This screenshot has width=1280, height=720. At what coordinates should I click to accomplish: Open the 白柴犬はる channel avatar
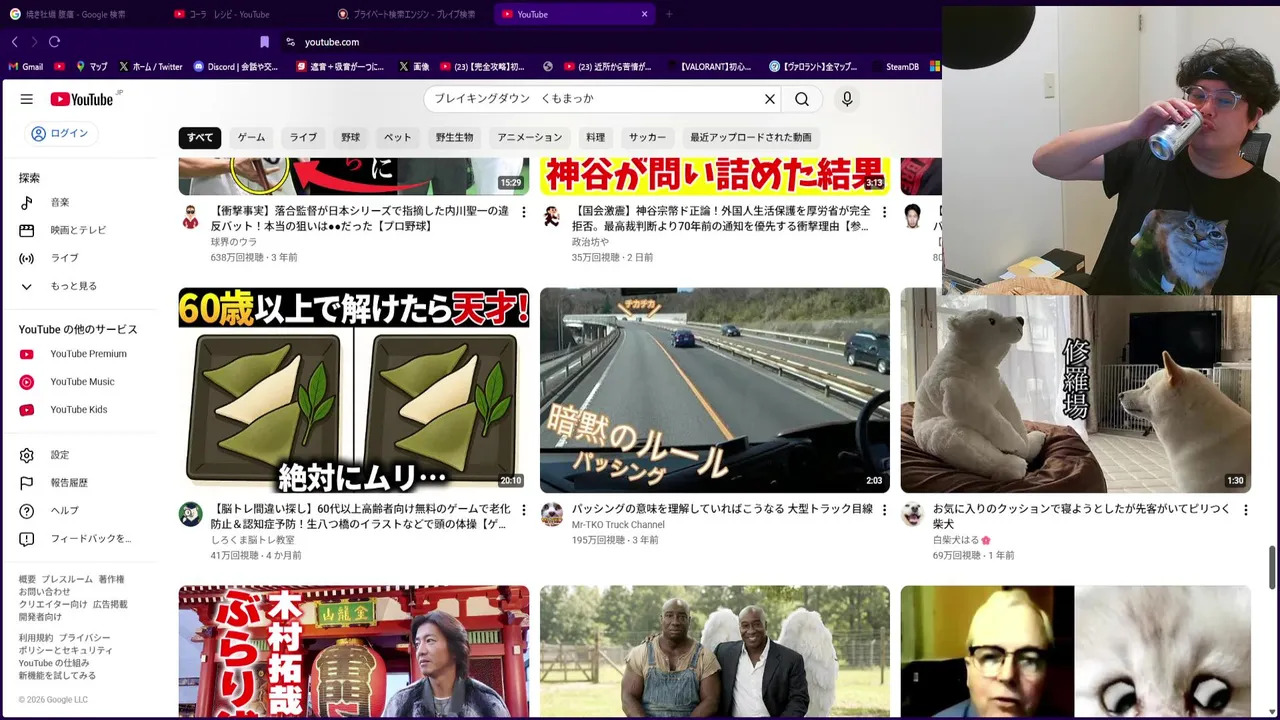[912, 515]
